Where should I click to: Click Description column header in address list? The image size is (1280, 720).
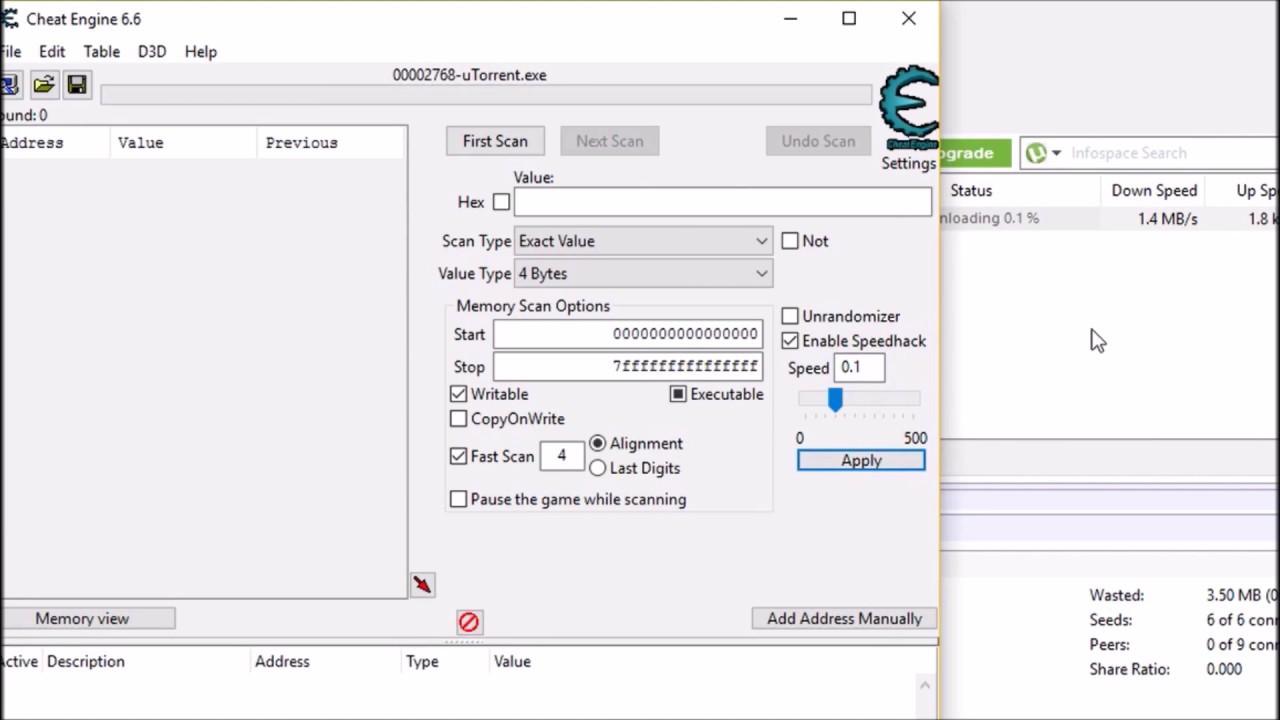[144, 662]
